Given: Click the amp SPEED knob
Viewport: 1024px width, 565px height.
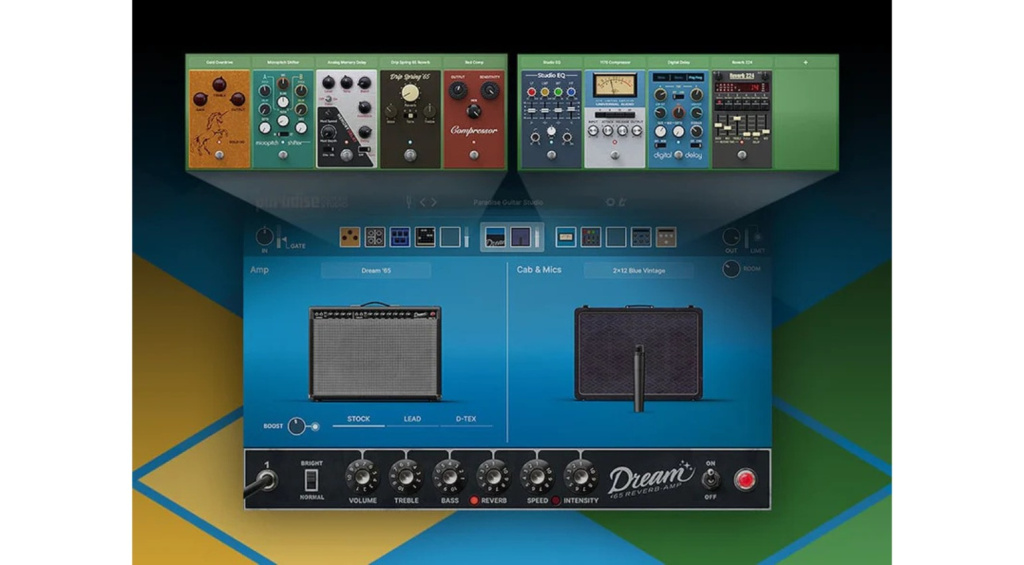Looking at the screenshot, I should (x=537, y=477).
